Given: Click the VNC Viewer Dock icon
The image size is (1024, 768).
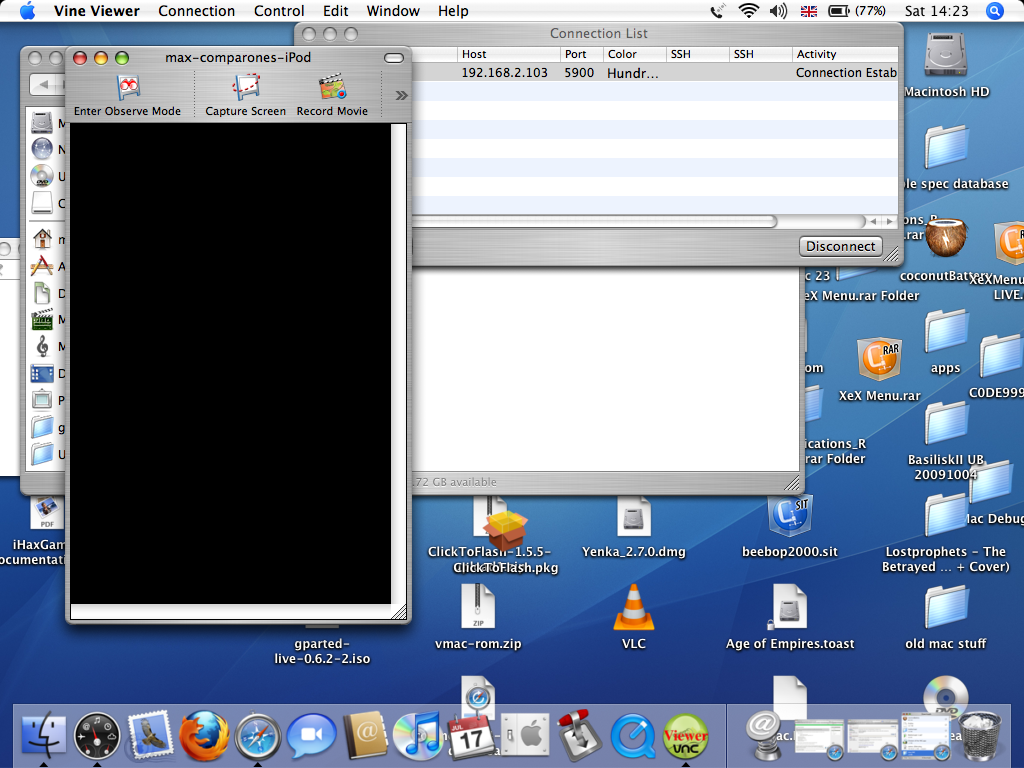Looking at the screenshot, I should 686,736.
